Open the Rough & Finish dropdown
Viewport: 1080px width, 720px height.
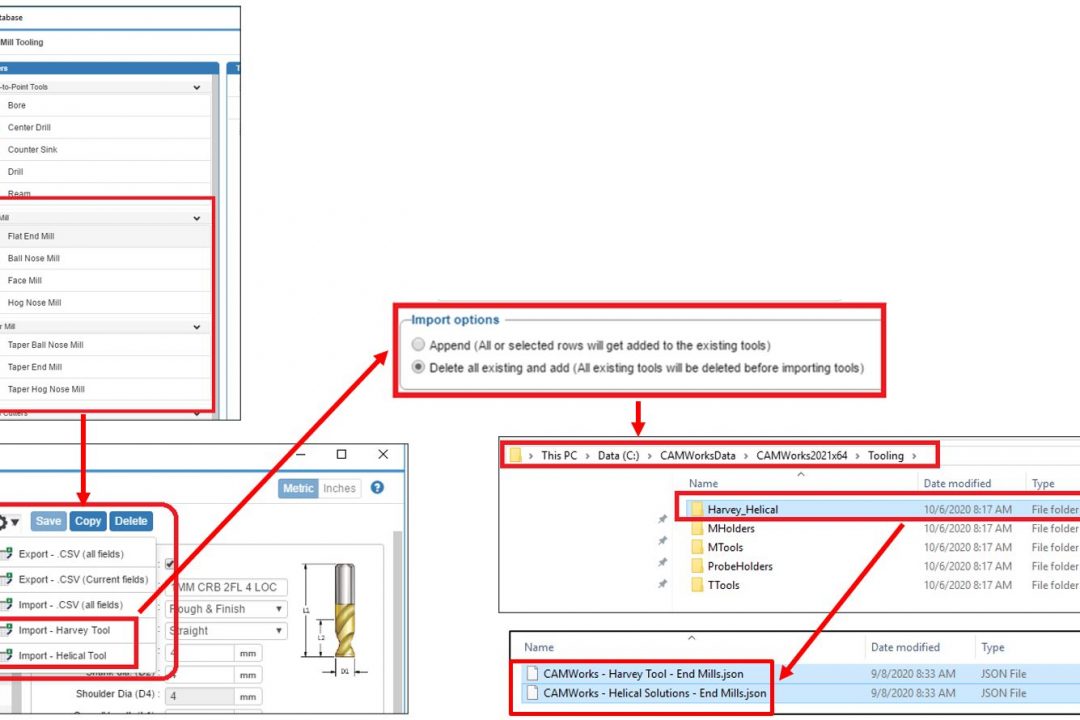[x=227, y=609]
